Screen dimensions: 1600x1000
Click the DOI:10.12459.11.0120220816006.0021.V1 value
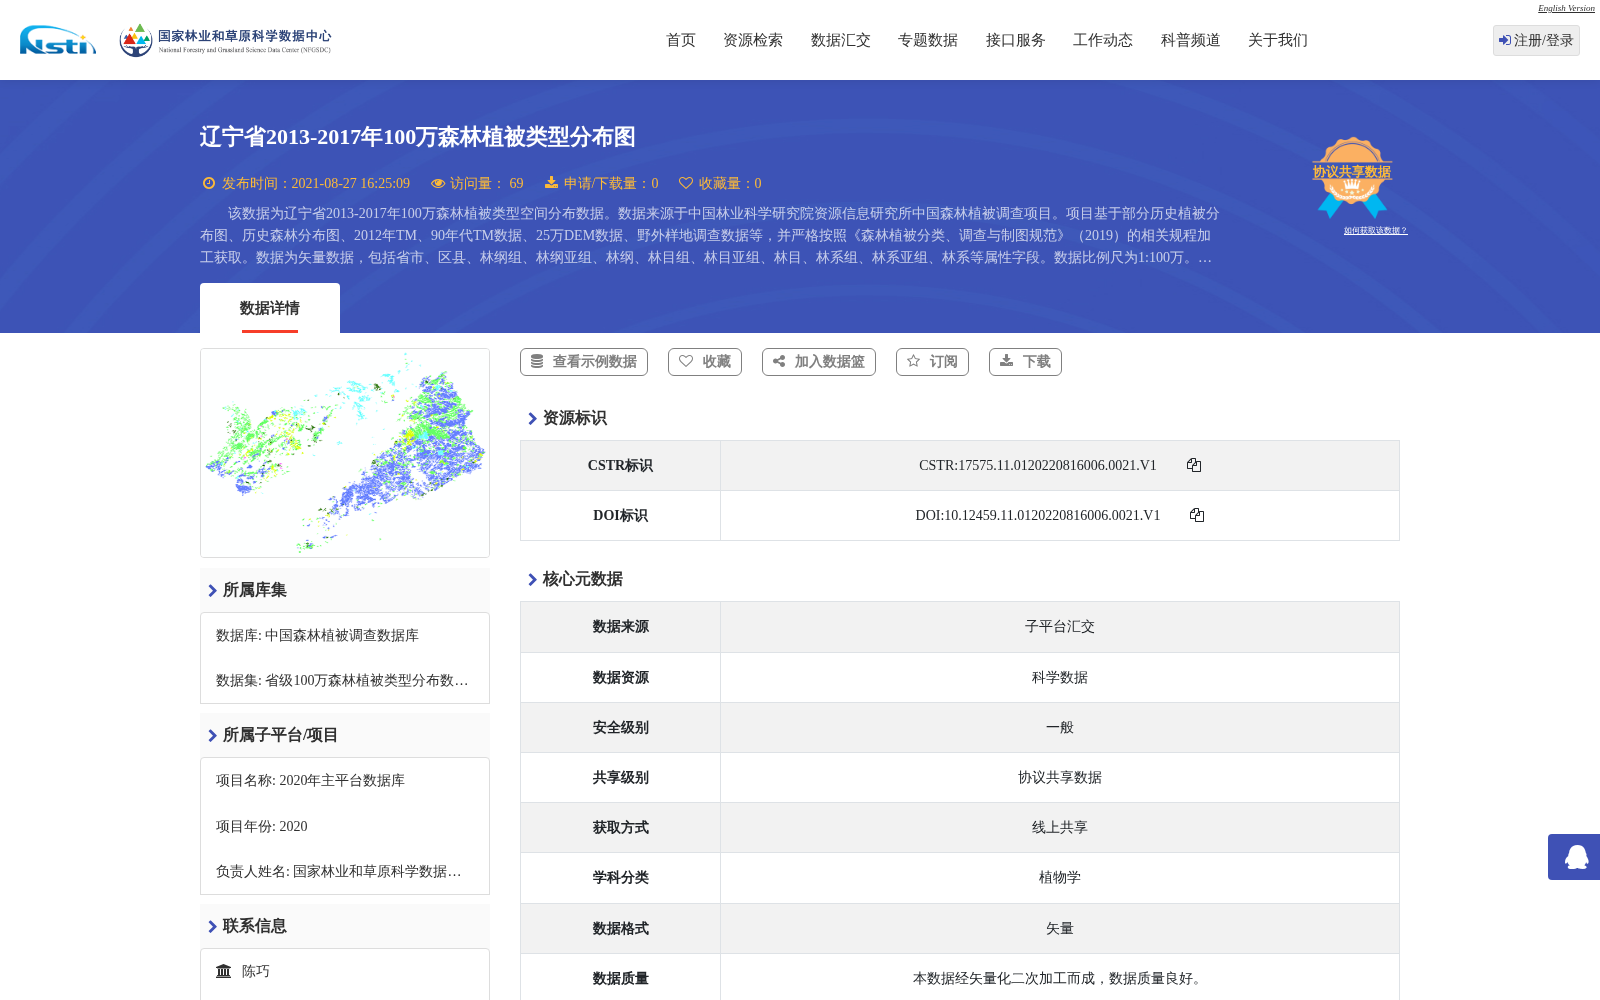coord(1038,515)
